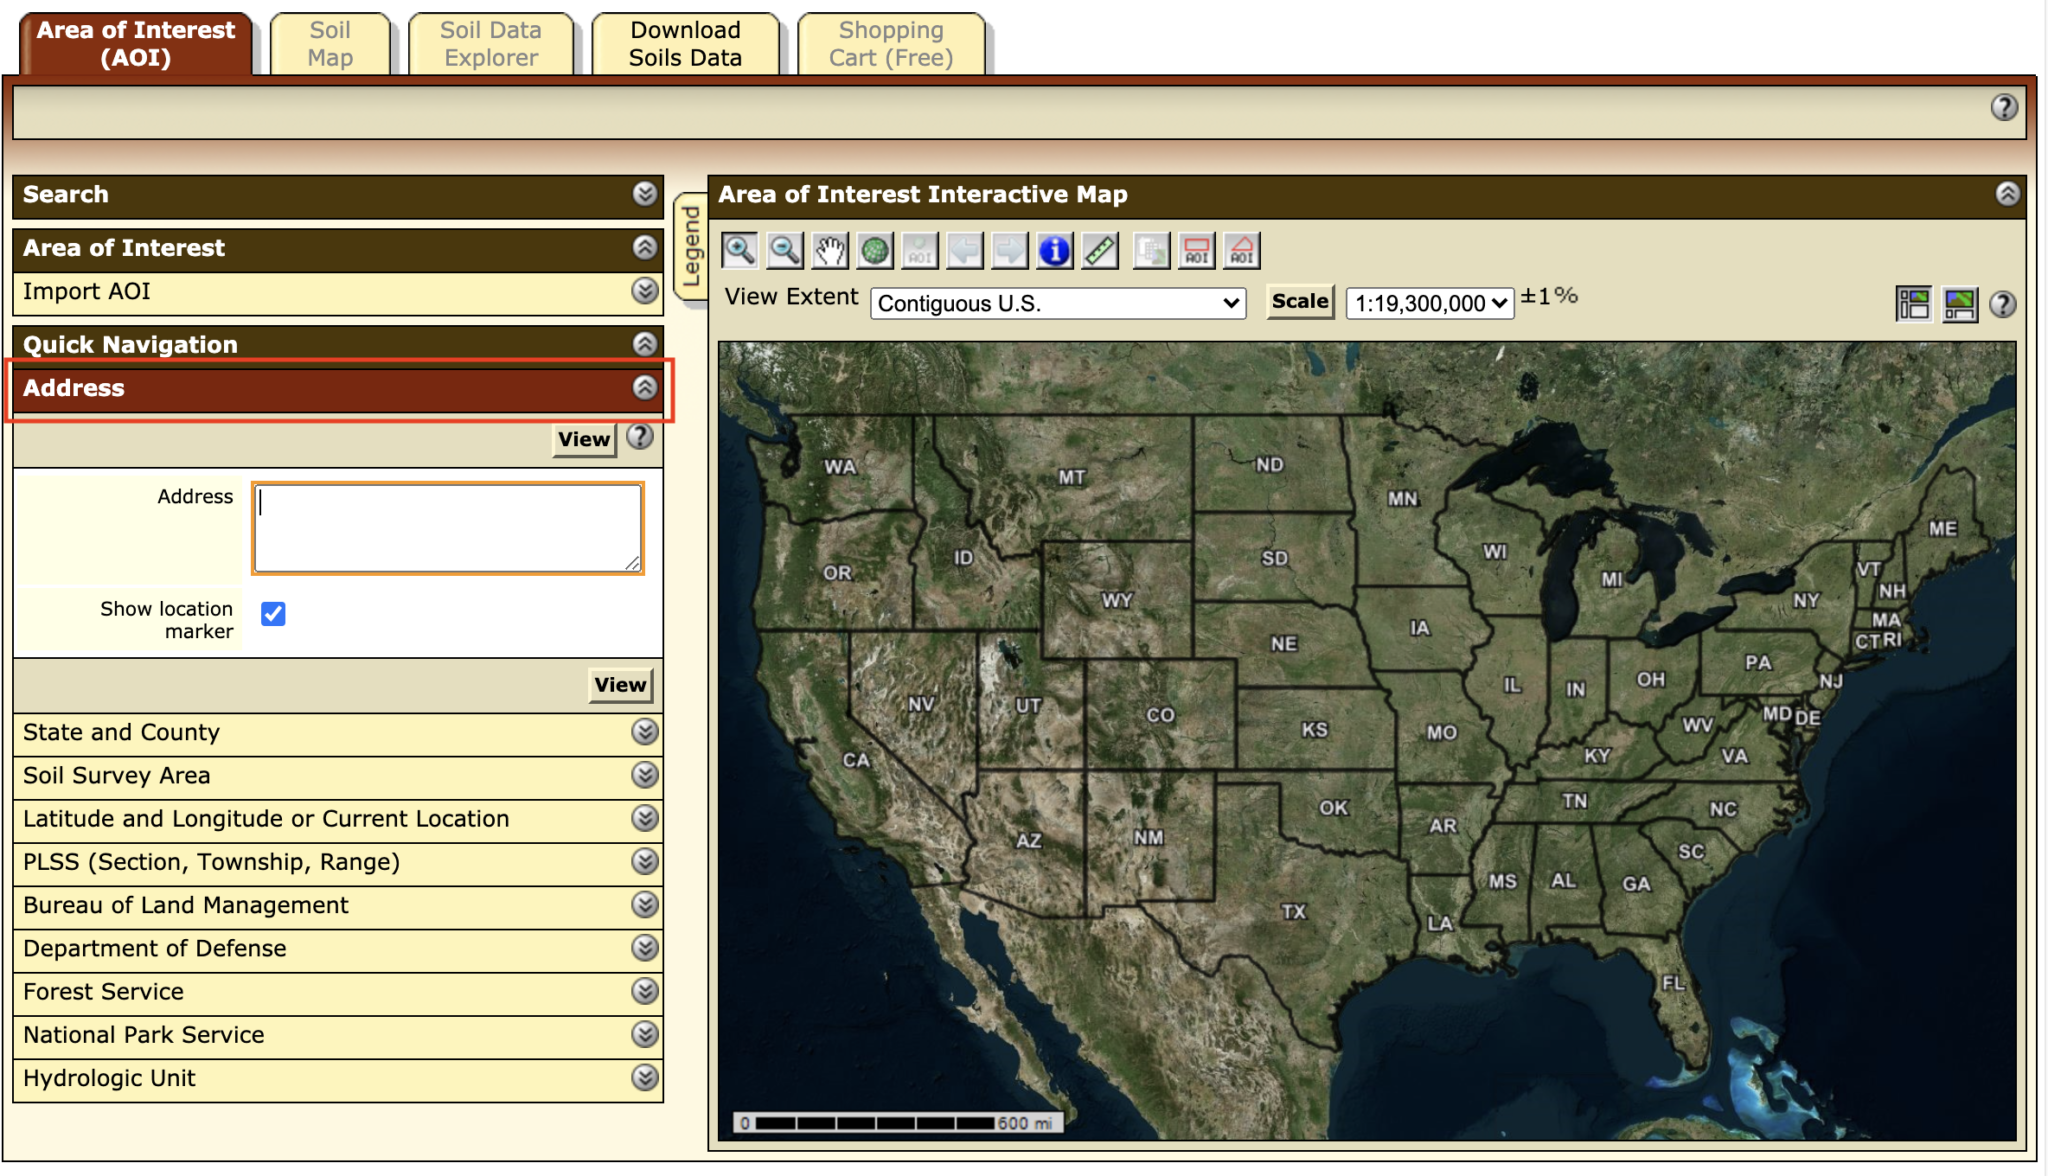Viewport: 2048px width, 1176px height.
Task: Select the Pan tool on the map toolbar
Action: pyautogui.click(x=829, y=250)
